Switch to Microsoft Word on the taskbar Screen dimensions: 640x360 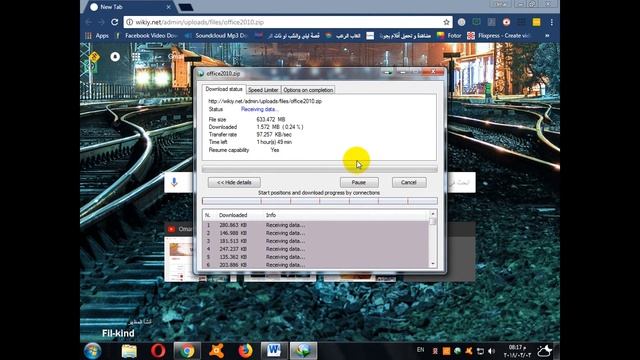click(274, 351)
